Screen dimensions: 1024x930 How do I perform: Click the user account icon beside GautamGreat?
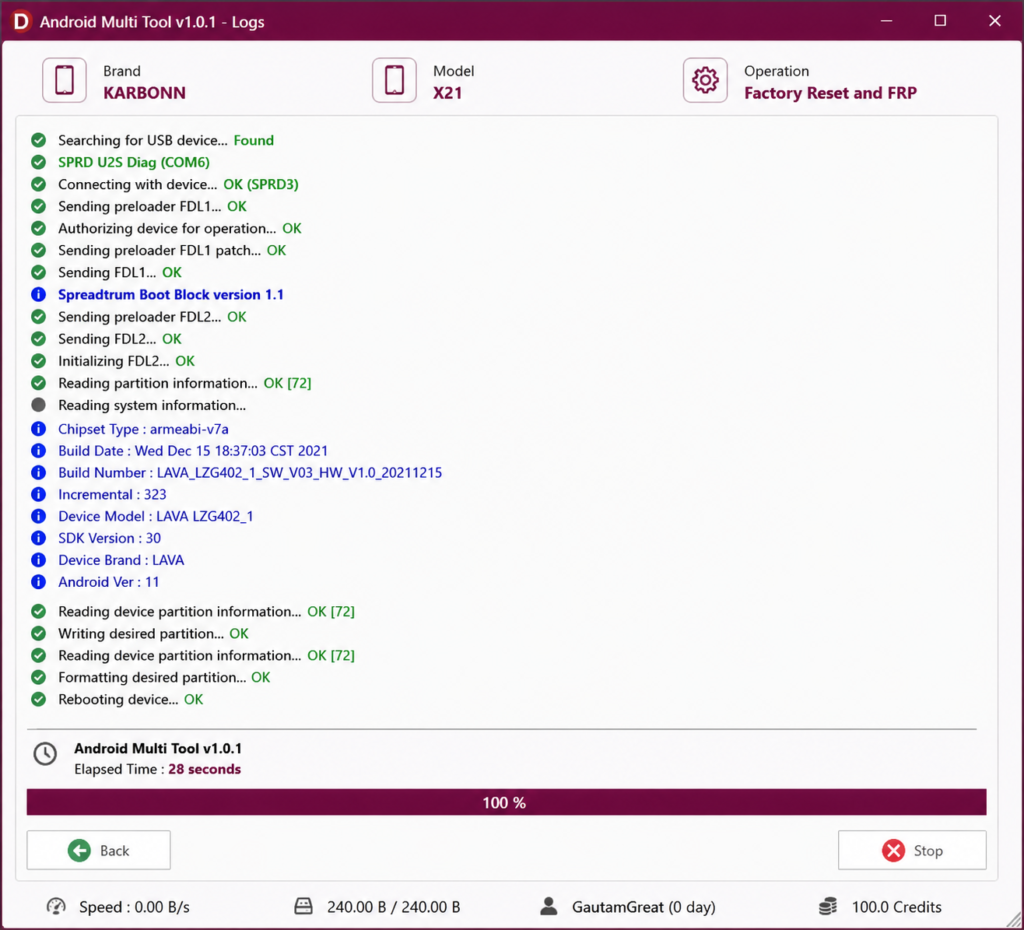click(549, 906)
